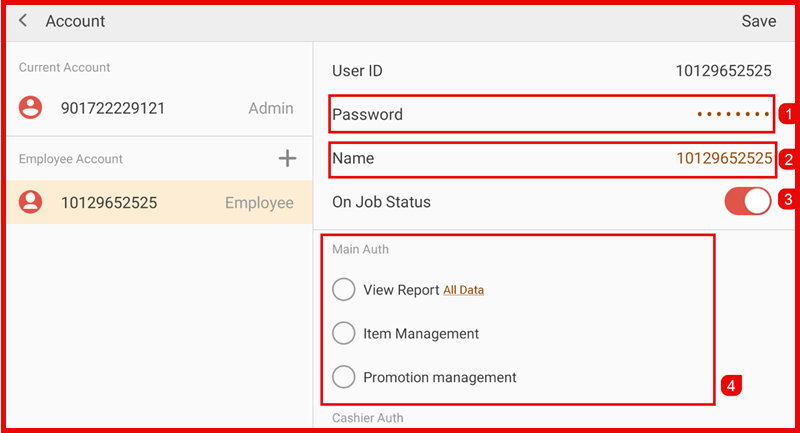Toggle the On Job Status switch
Viewport: 800px width, 433px height.
[748, 201]
